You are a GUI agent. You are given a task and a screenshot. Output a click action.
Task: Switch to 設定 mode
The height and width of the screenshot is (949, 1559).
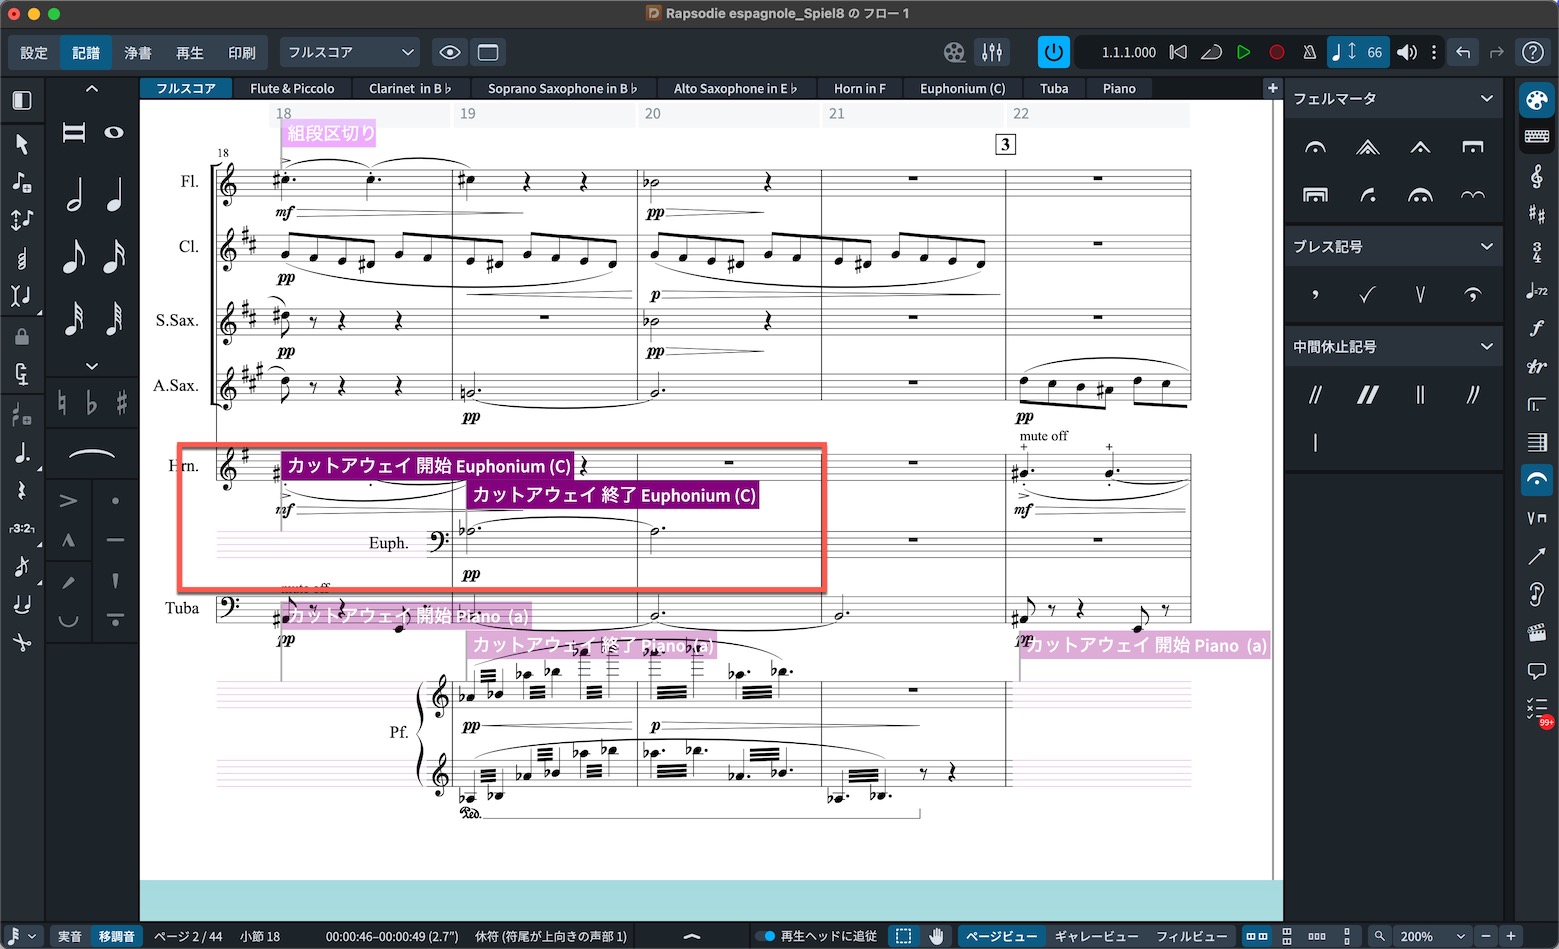[x=34, y=53]
